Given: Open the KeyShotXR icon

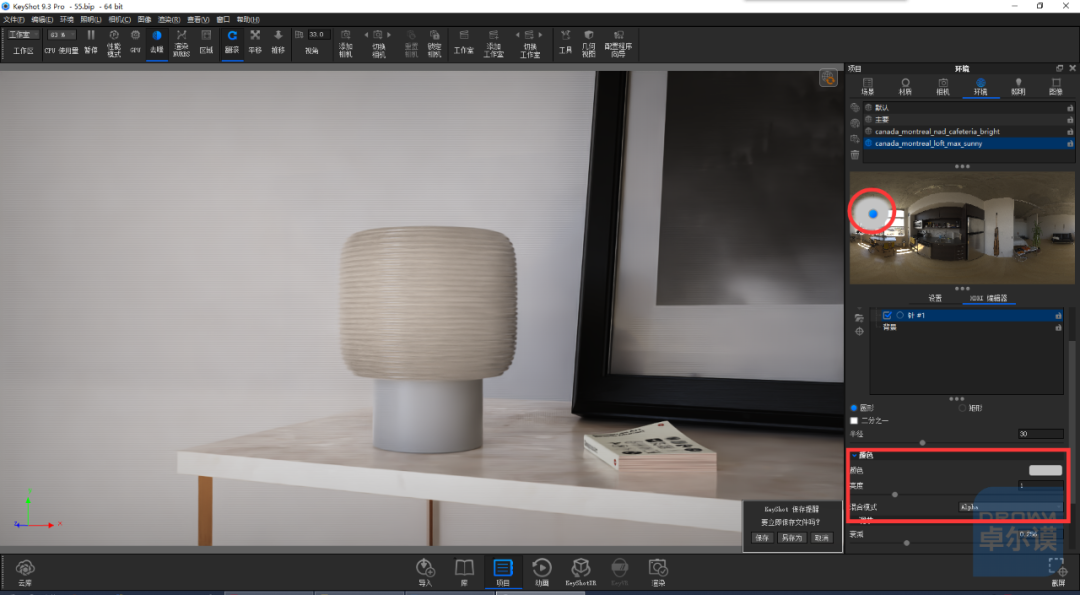Looking at the screenshot, I should tap(581, 568).
